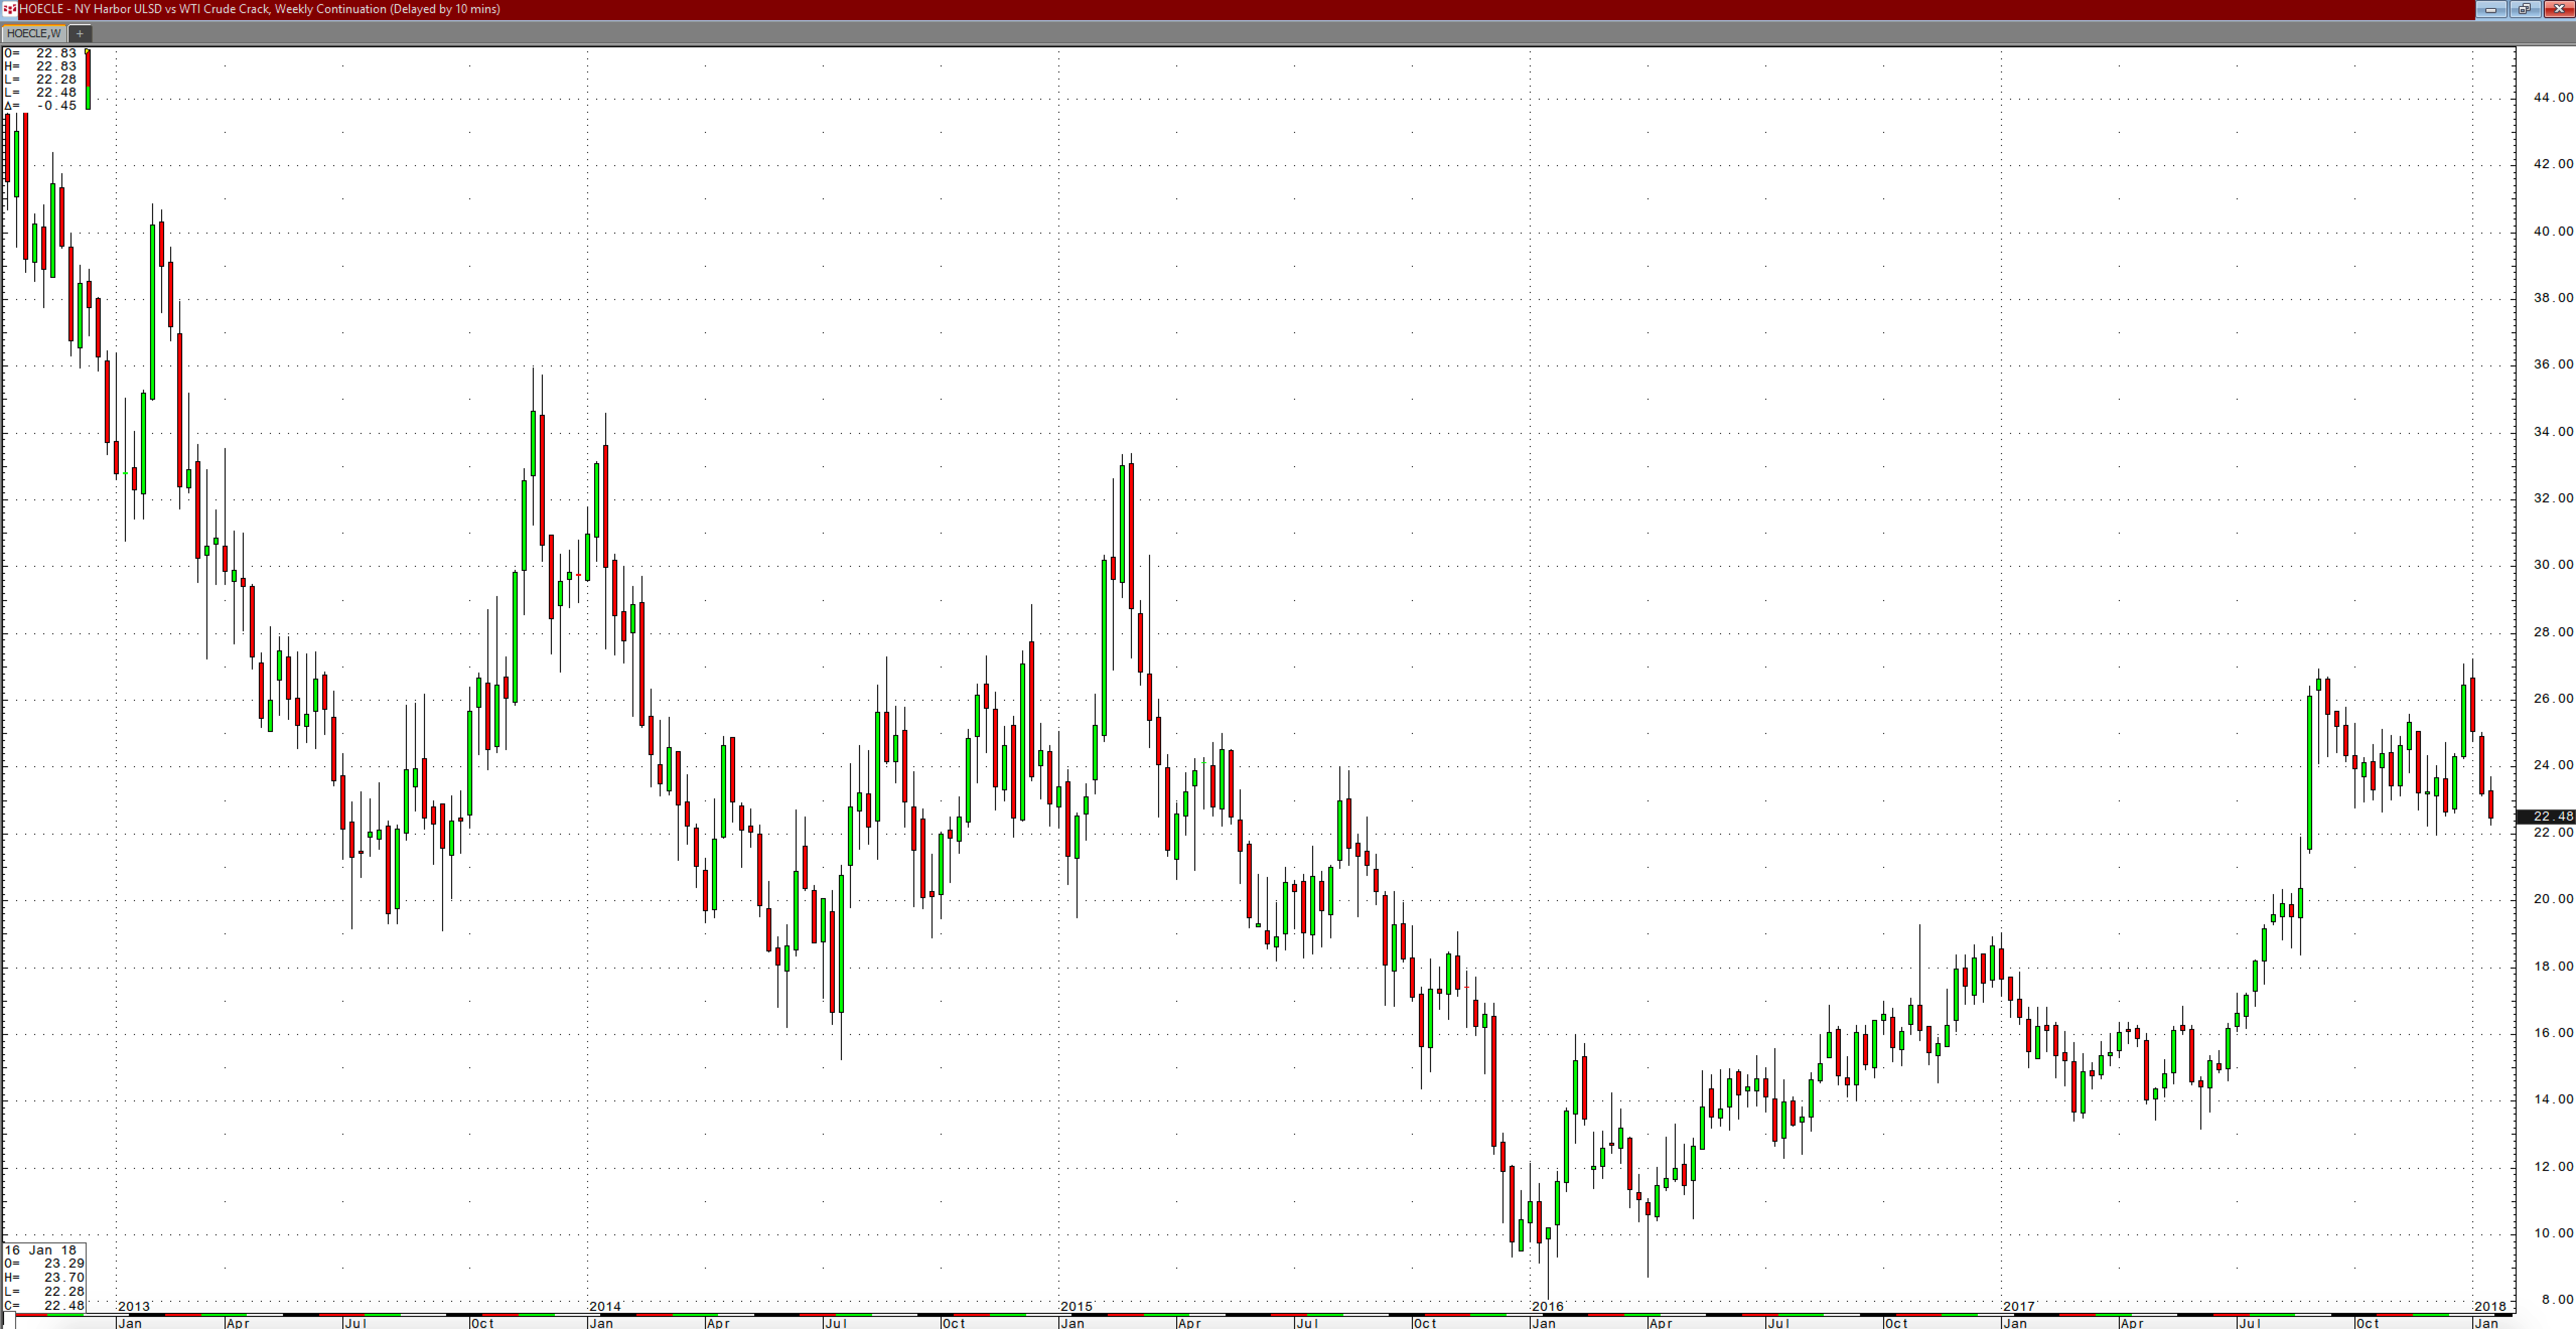Click the 16 Jan 18 date readout

click(x=41, y=1250)
